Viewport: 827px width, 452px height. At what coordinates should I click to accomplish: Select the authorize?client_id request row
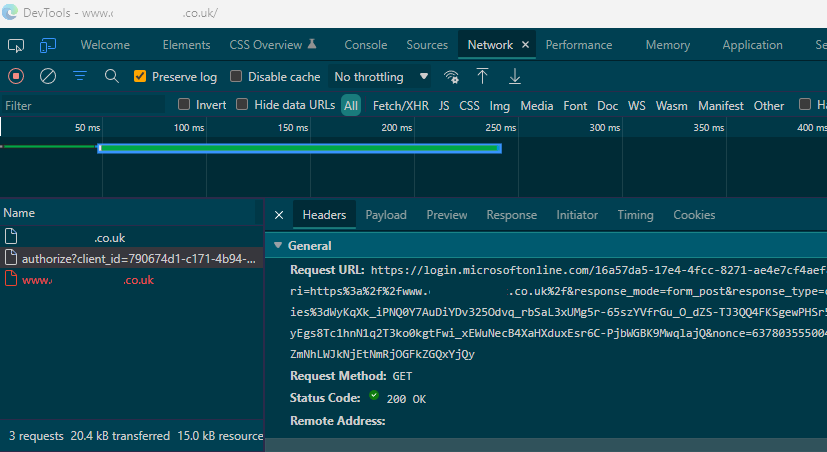click(x=132, y=258)
